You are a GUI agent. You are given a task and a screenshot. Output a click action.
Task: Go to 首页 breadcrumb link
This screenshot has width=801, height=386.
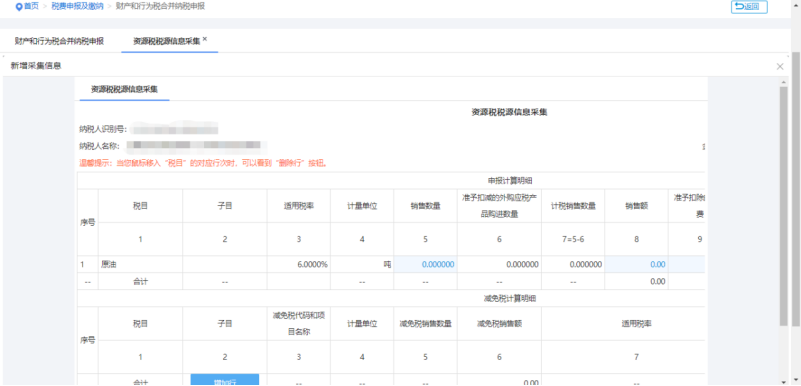(x=31, y=7)
